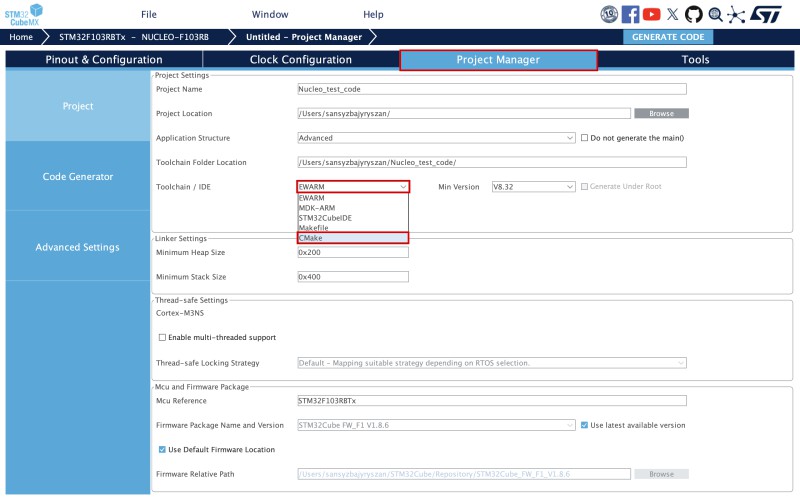Toggle Generate Under Root checkbox
Screen dimensions: 800x500
(584, 186)
